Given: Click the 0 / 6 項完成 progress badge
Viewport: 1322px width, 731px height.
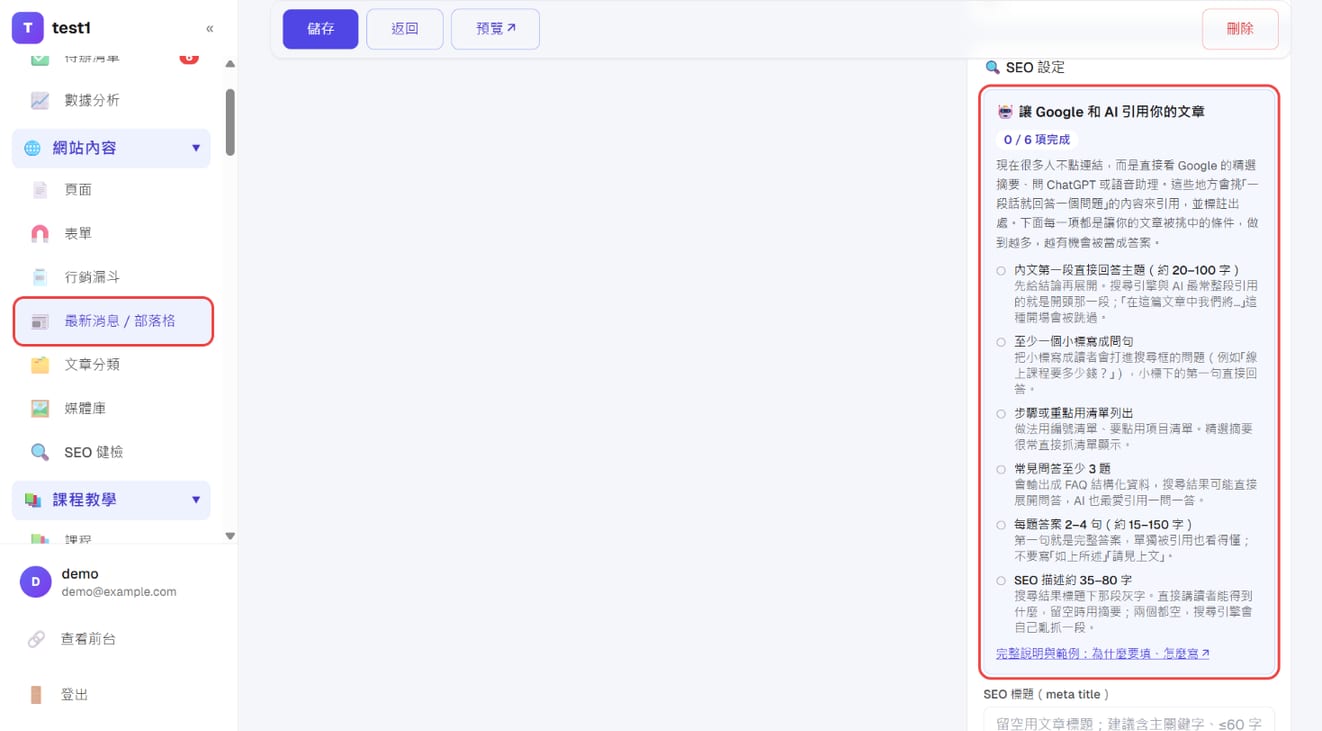Looking at the screenshot, I should 1036,140.
